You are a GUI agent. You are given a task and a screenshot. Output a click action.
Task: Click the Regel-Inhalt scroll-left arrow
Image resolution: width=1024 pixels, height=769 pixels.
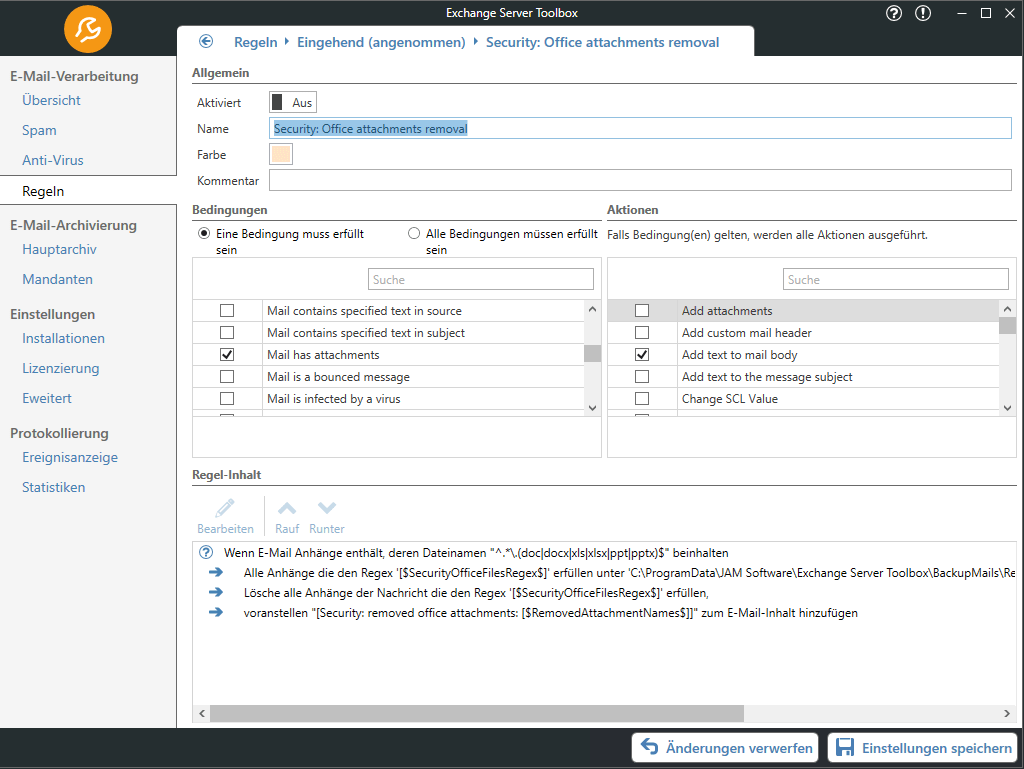coord(202,714)
